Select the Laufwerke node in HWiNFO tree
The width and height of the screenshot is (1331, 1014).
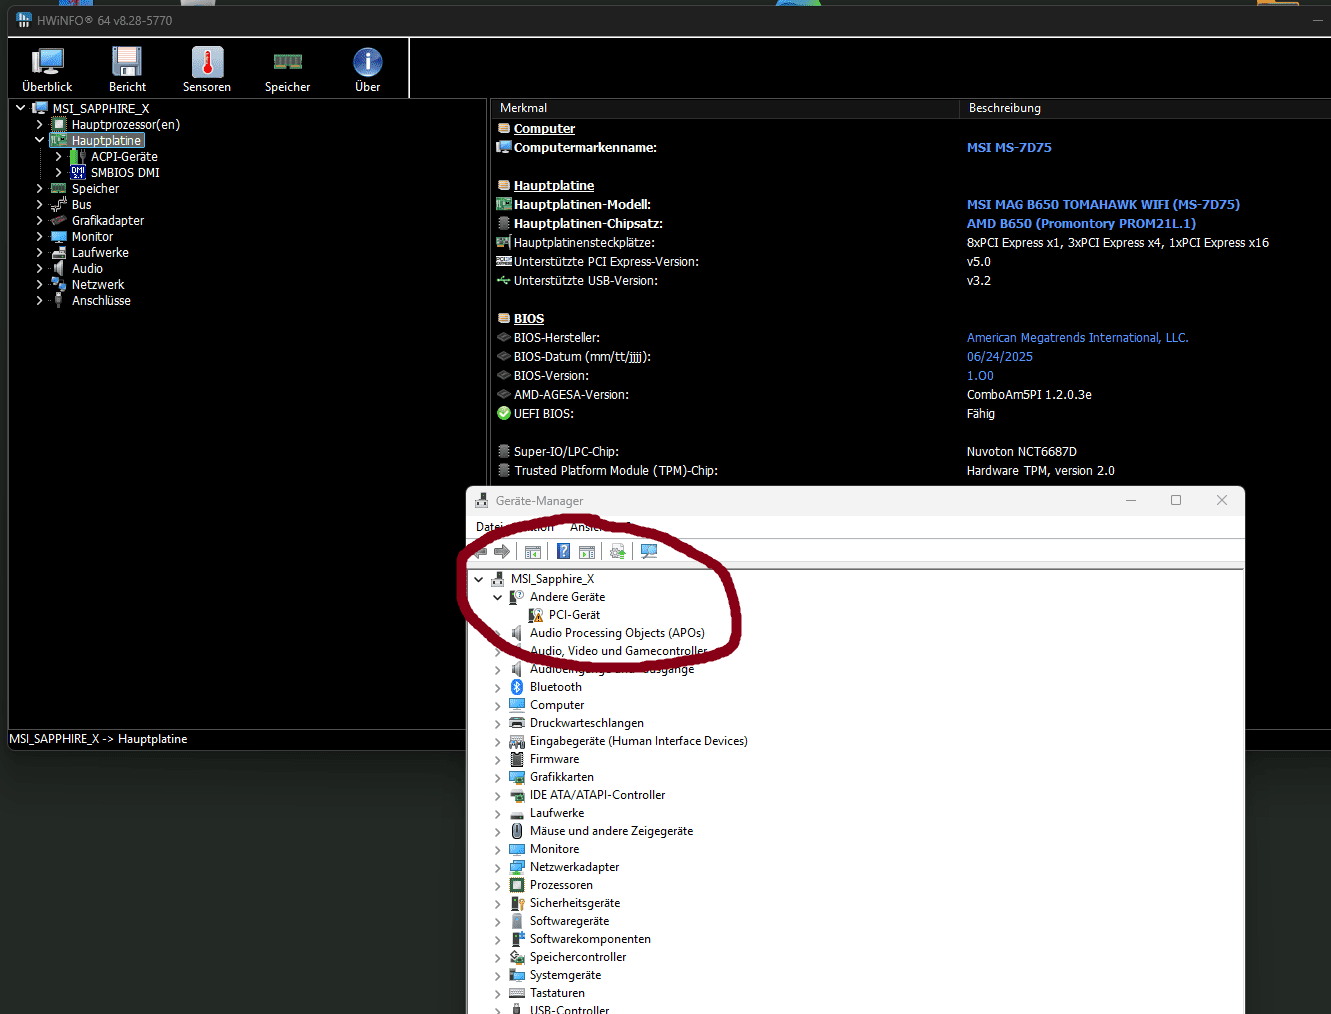point(100,253)
